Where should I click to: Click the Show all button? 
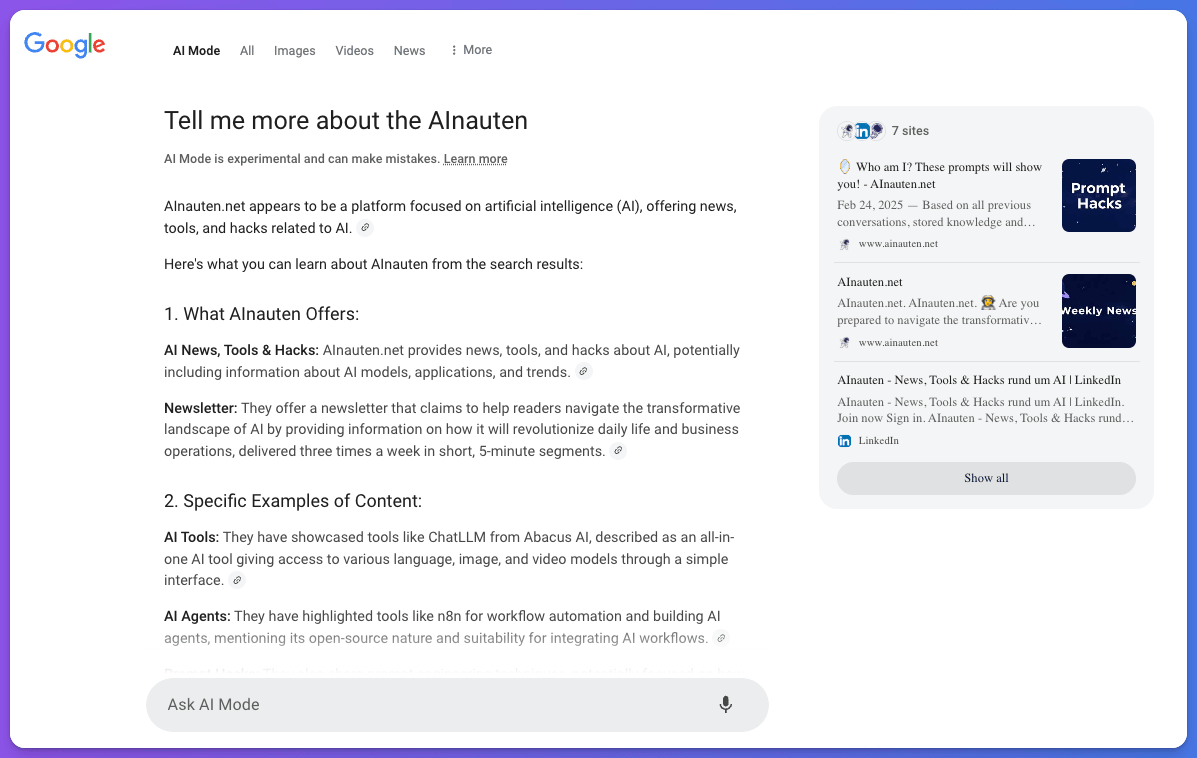coord(986,479)
